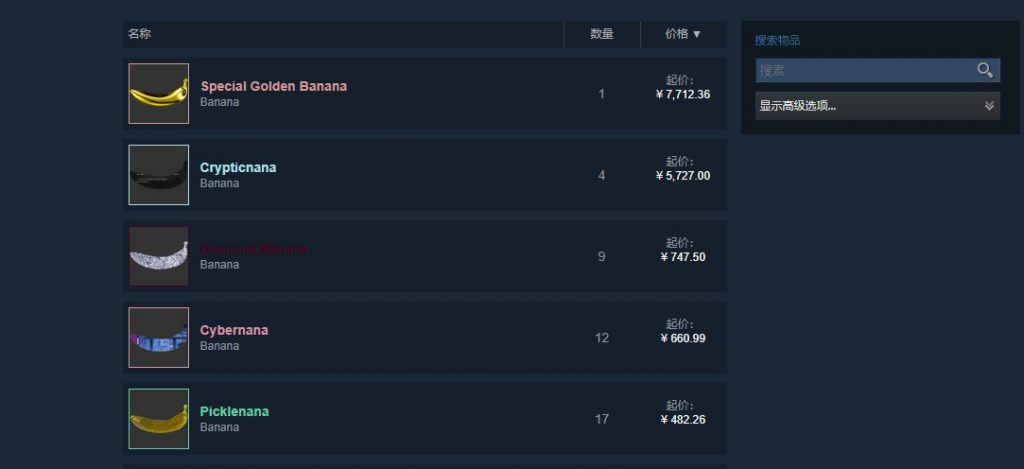Viewport: 1024px width, 469px height.
Task: Click the Diamond Banana ¥747.50 price
Action: click(683, 257)
